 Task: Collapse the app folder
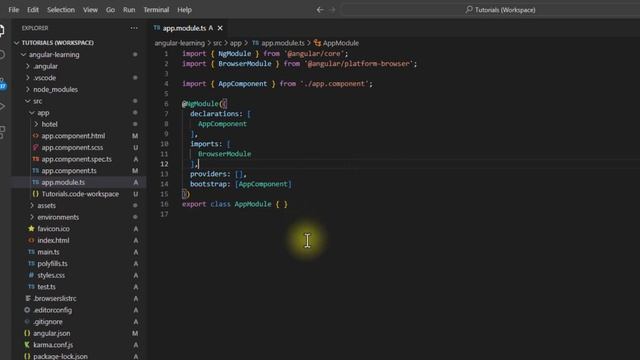pyautogui.click(x=43, y=113)
